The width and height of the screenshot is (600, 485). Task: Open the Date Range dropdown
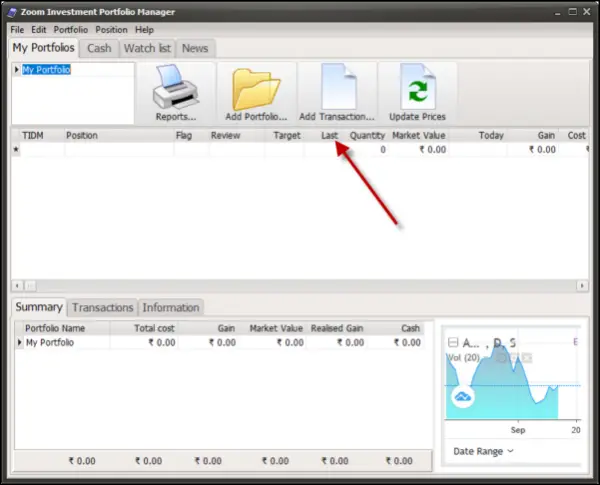coord(483,451)
